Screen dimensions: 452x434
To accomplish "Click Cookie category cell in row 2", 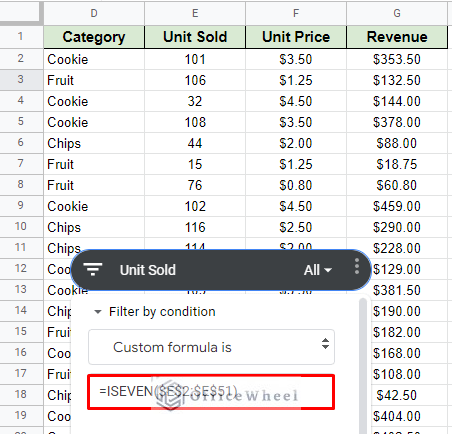I will click(x=94, y=59).
